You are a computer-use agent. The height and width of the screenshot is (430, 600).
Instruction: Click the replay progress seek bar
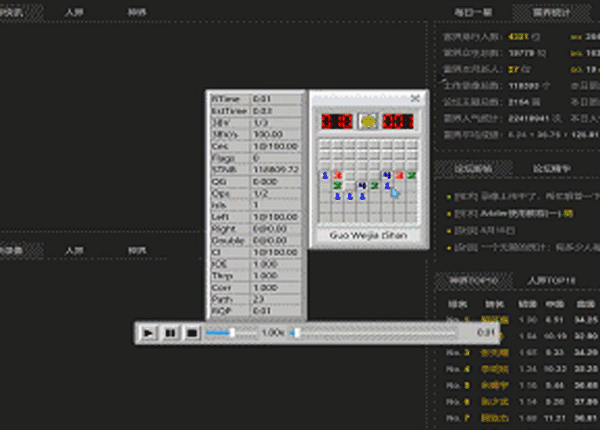pyautogui.click(x=373, y=333)
